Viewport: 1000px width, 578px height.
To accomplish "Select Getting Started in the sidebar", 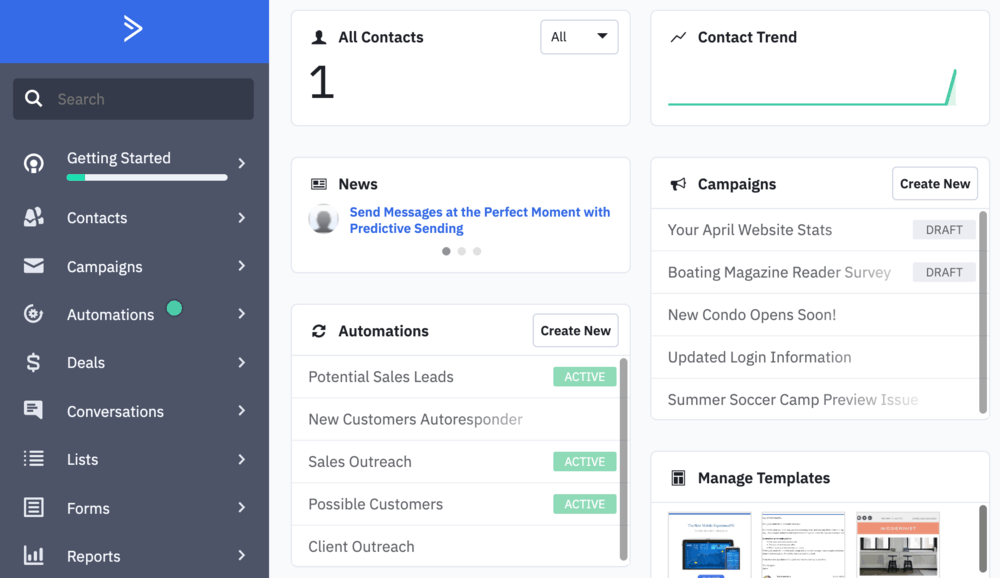I will click(x=118, y=157).
